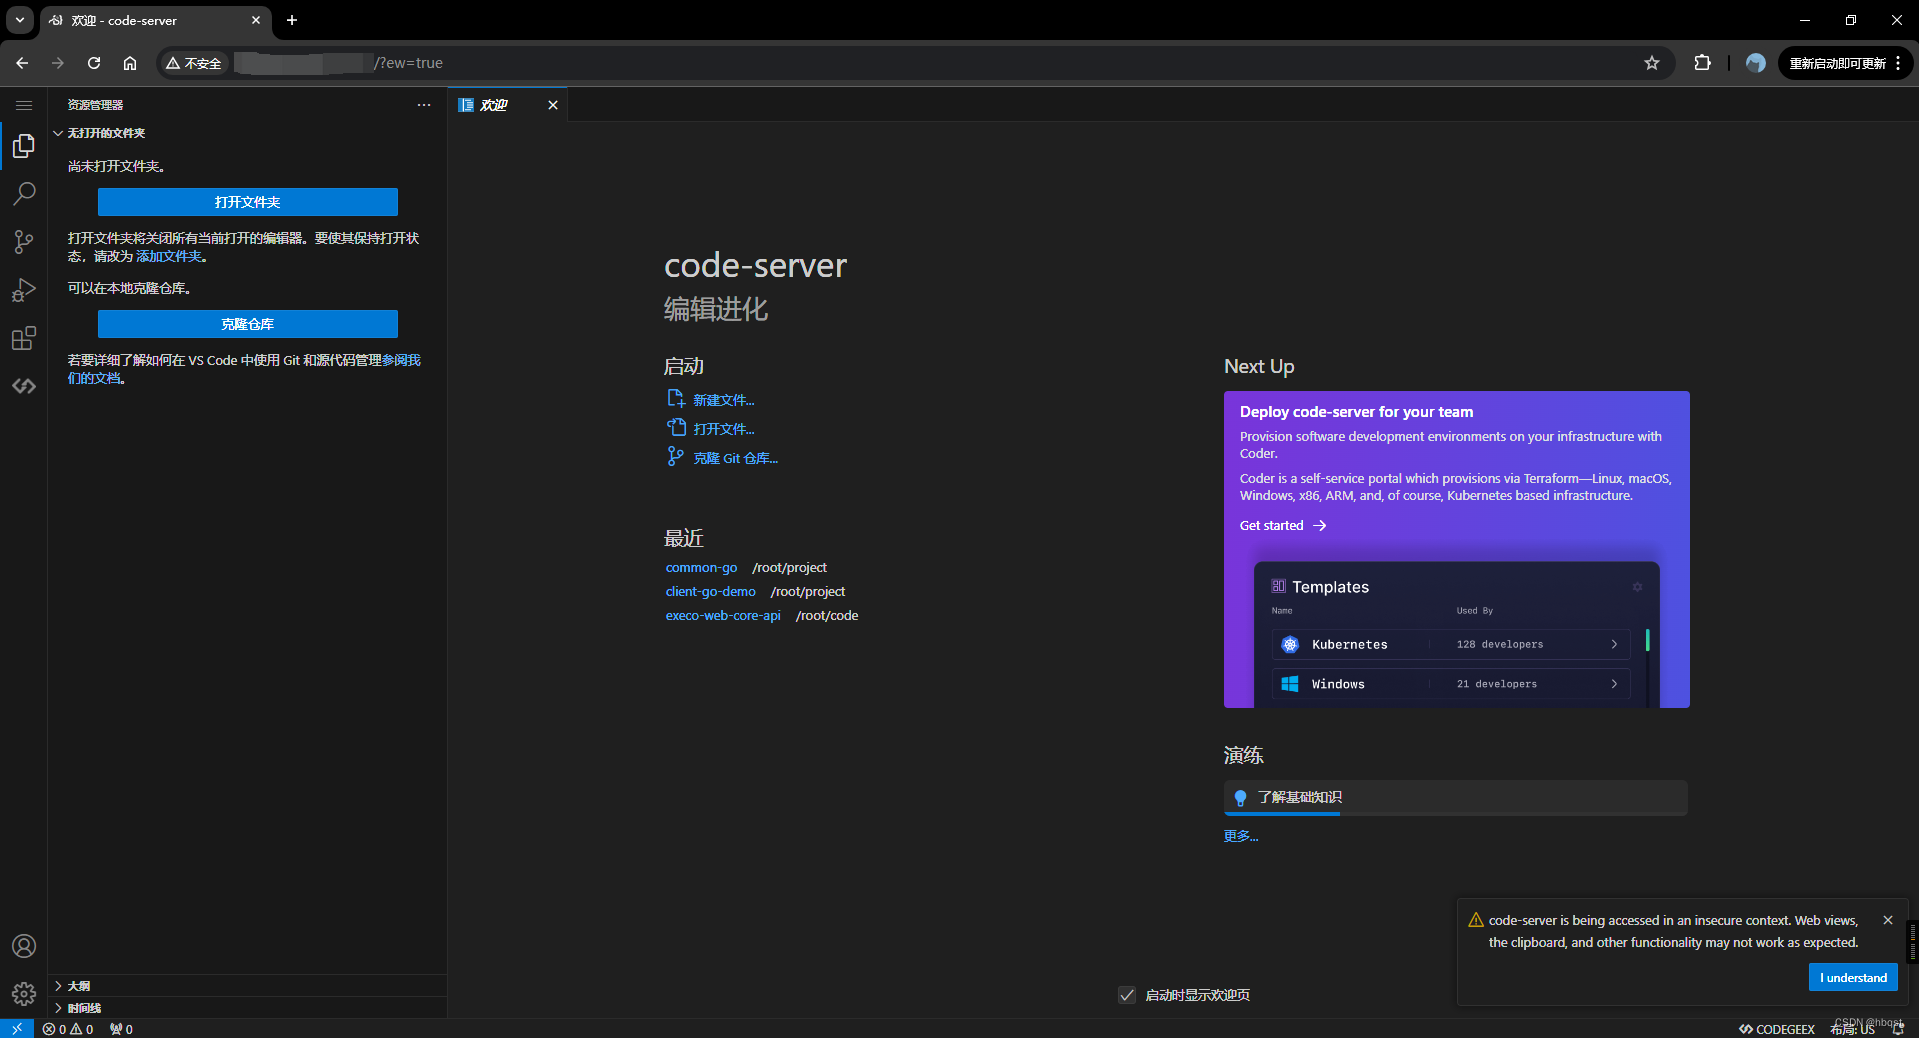1919x1038 pixels.
Task: Open the Search view in activity bar
Action: point(24,193)
